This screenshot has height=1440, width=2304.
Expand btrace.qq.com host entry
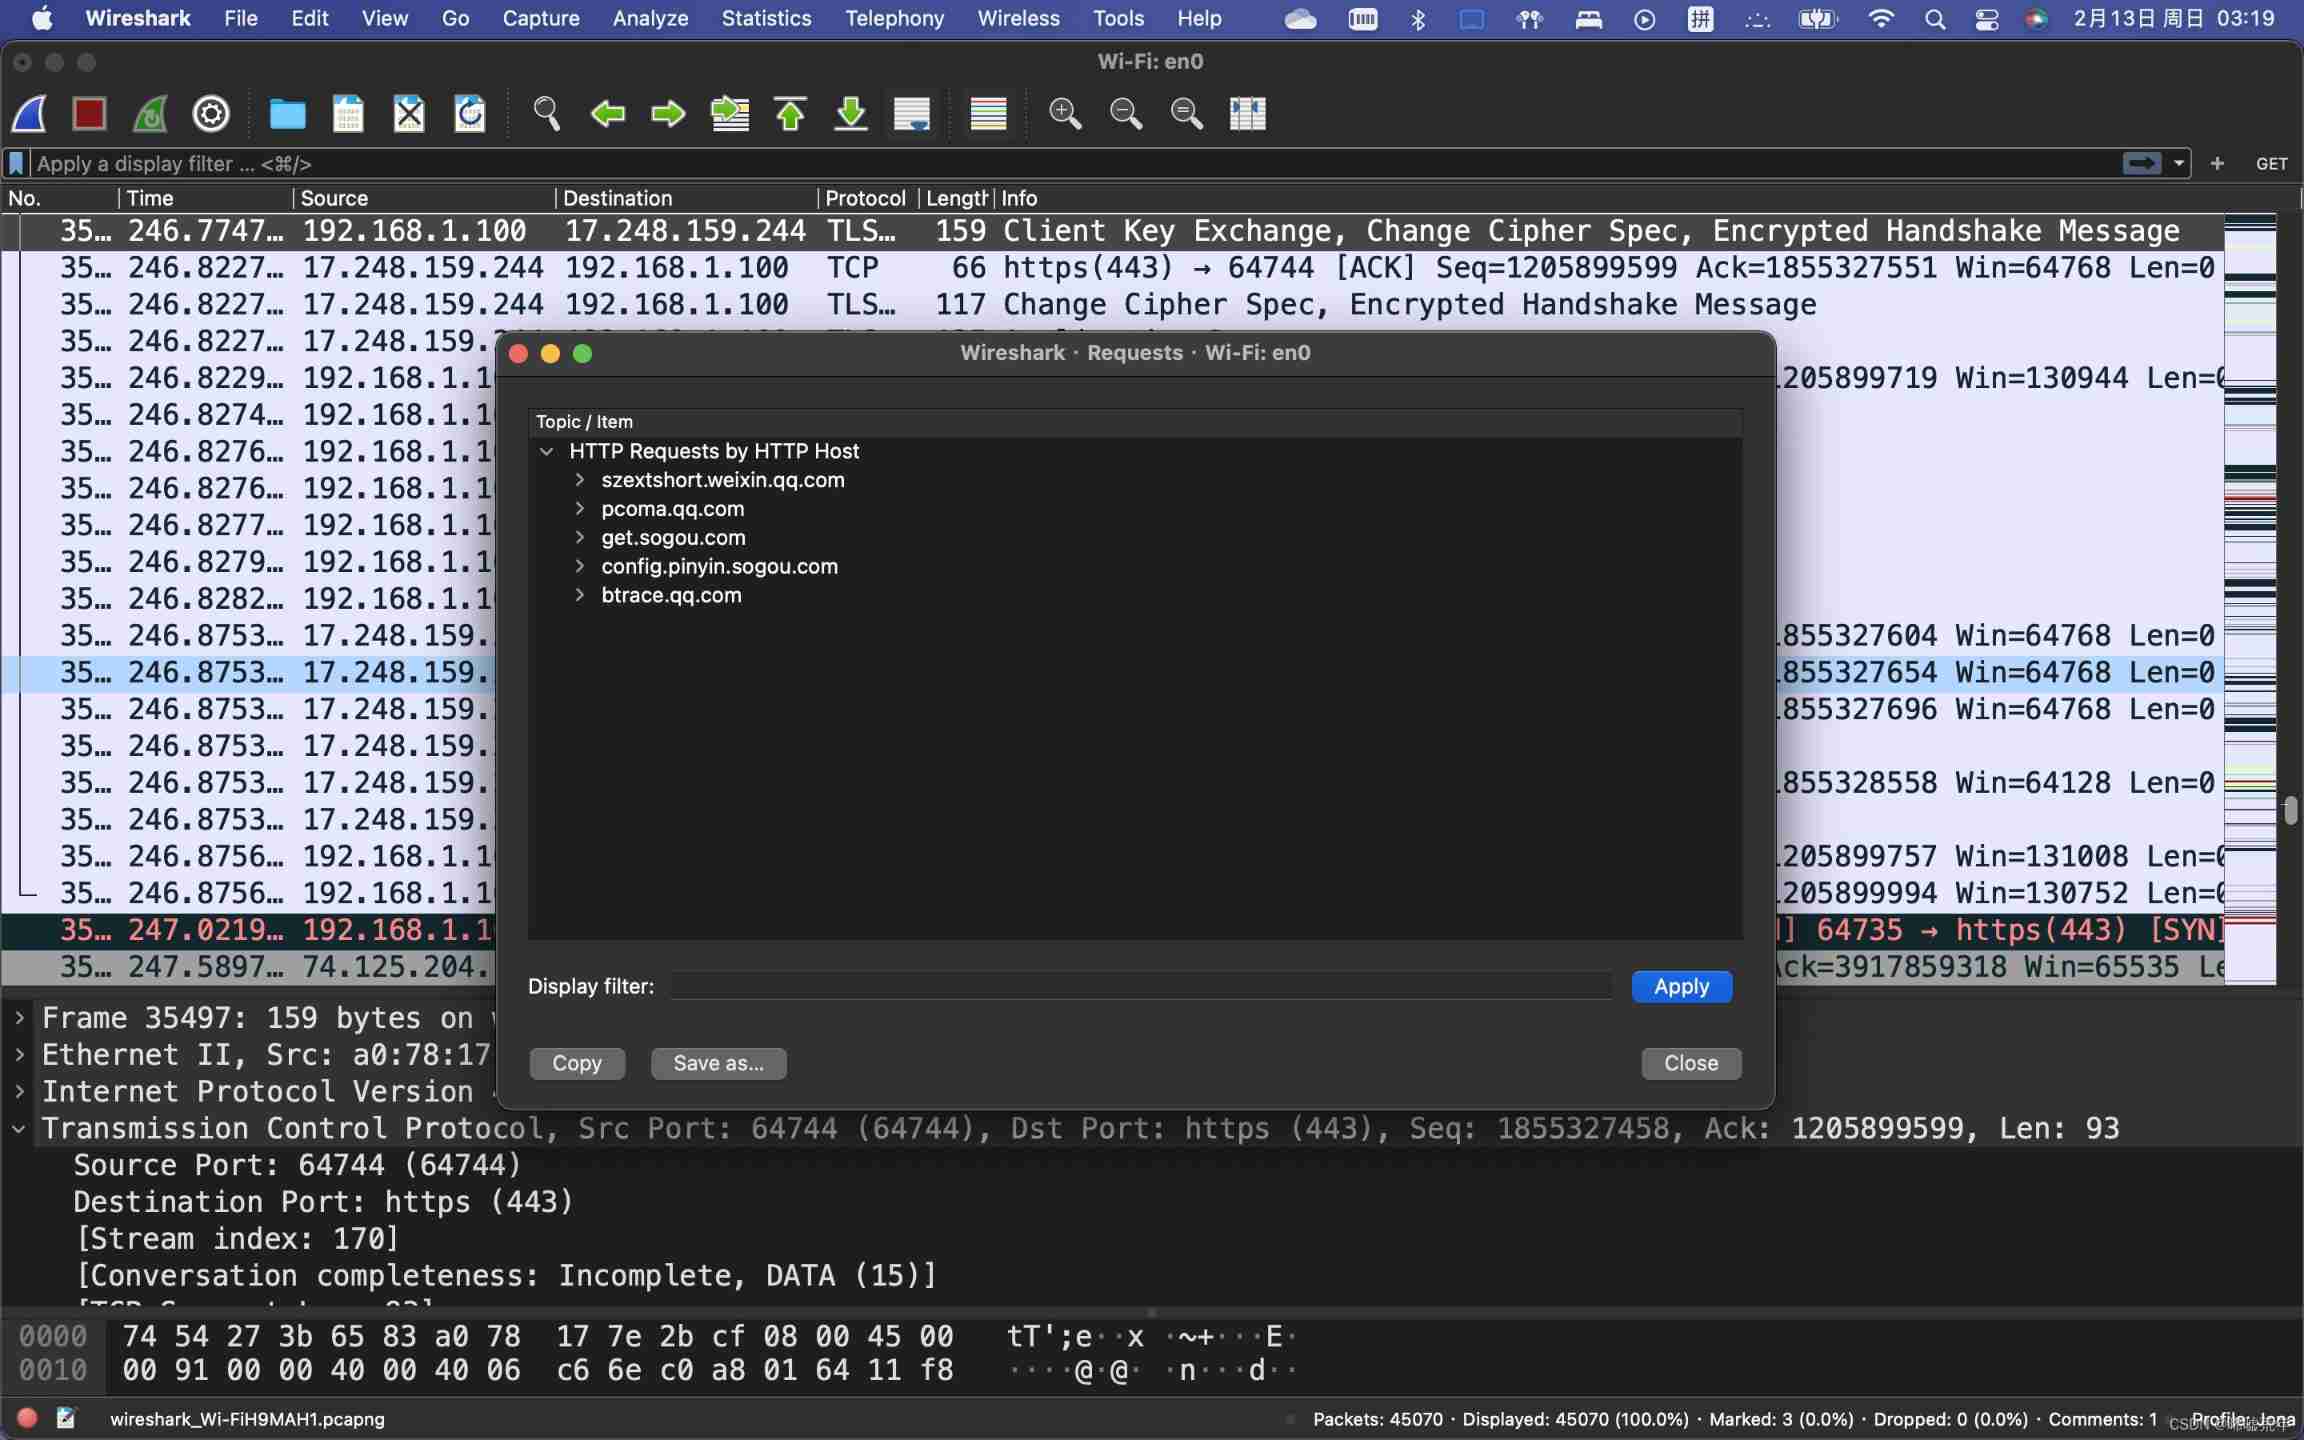tap(580, 596)
